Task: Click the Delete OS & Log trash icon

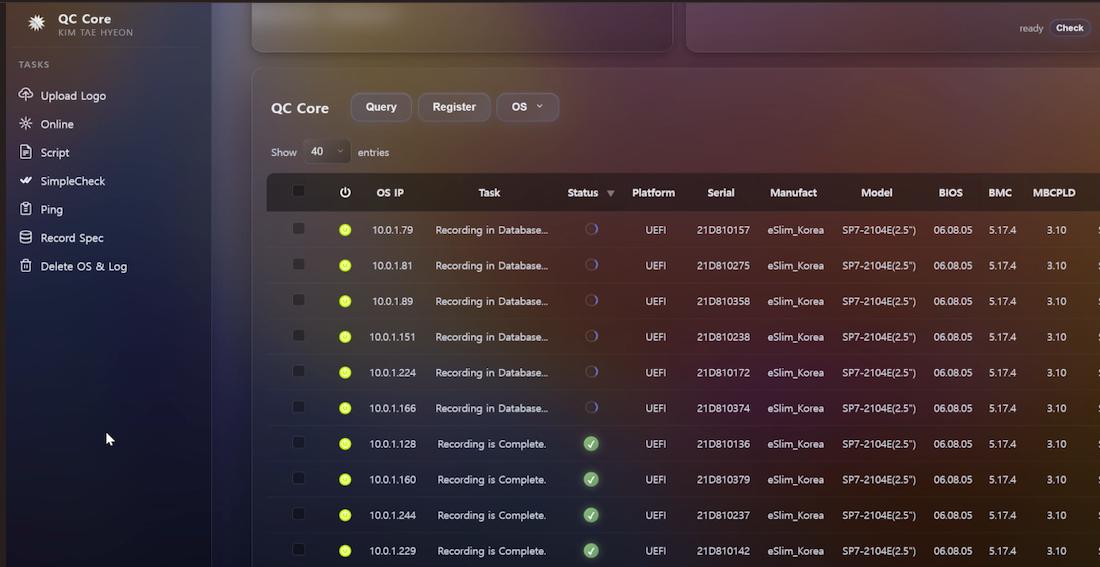Action: (26, 266)
